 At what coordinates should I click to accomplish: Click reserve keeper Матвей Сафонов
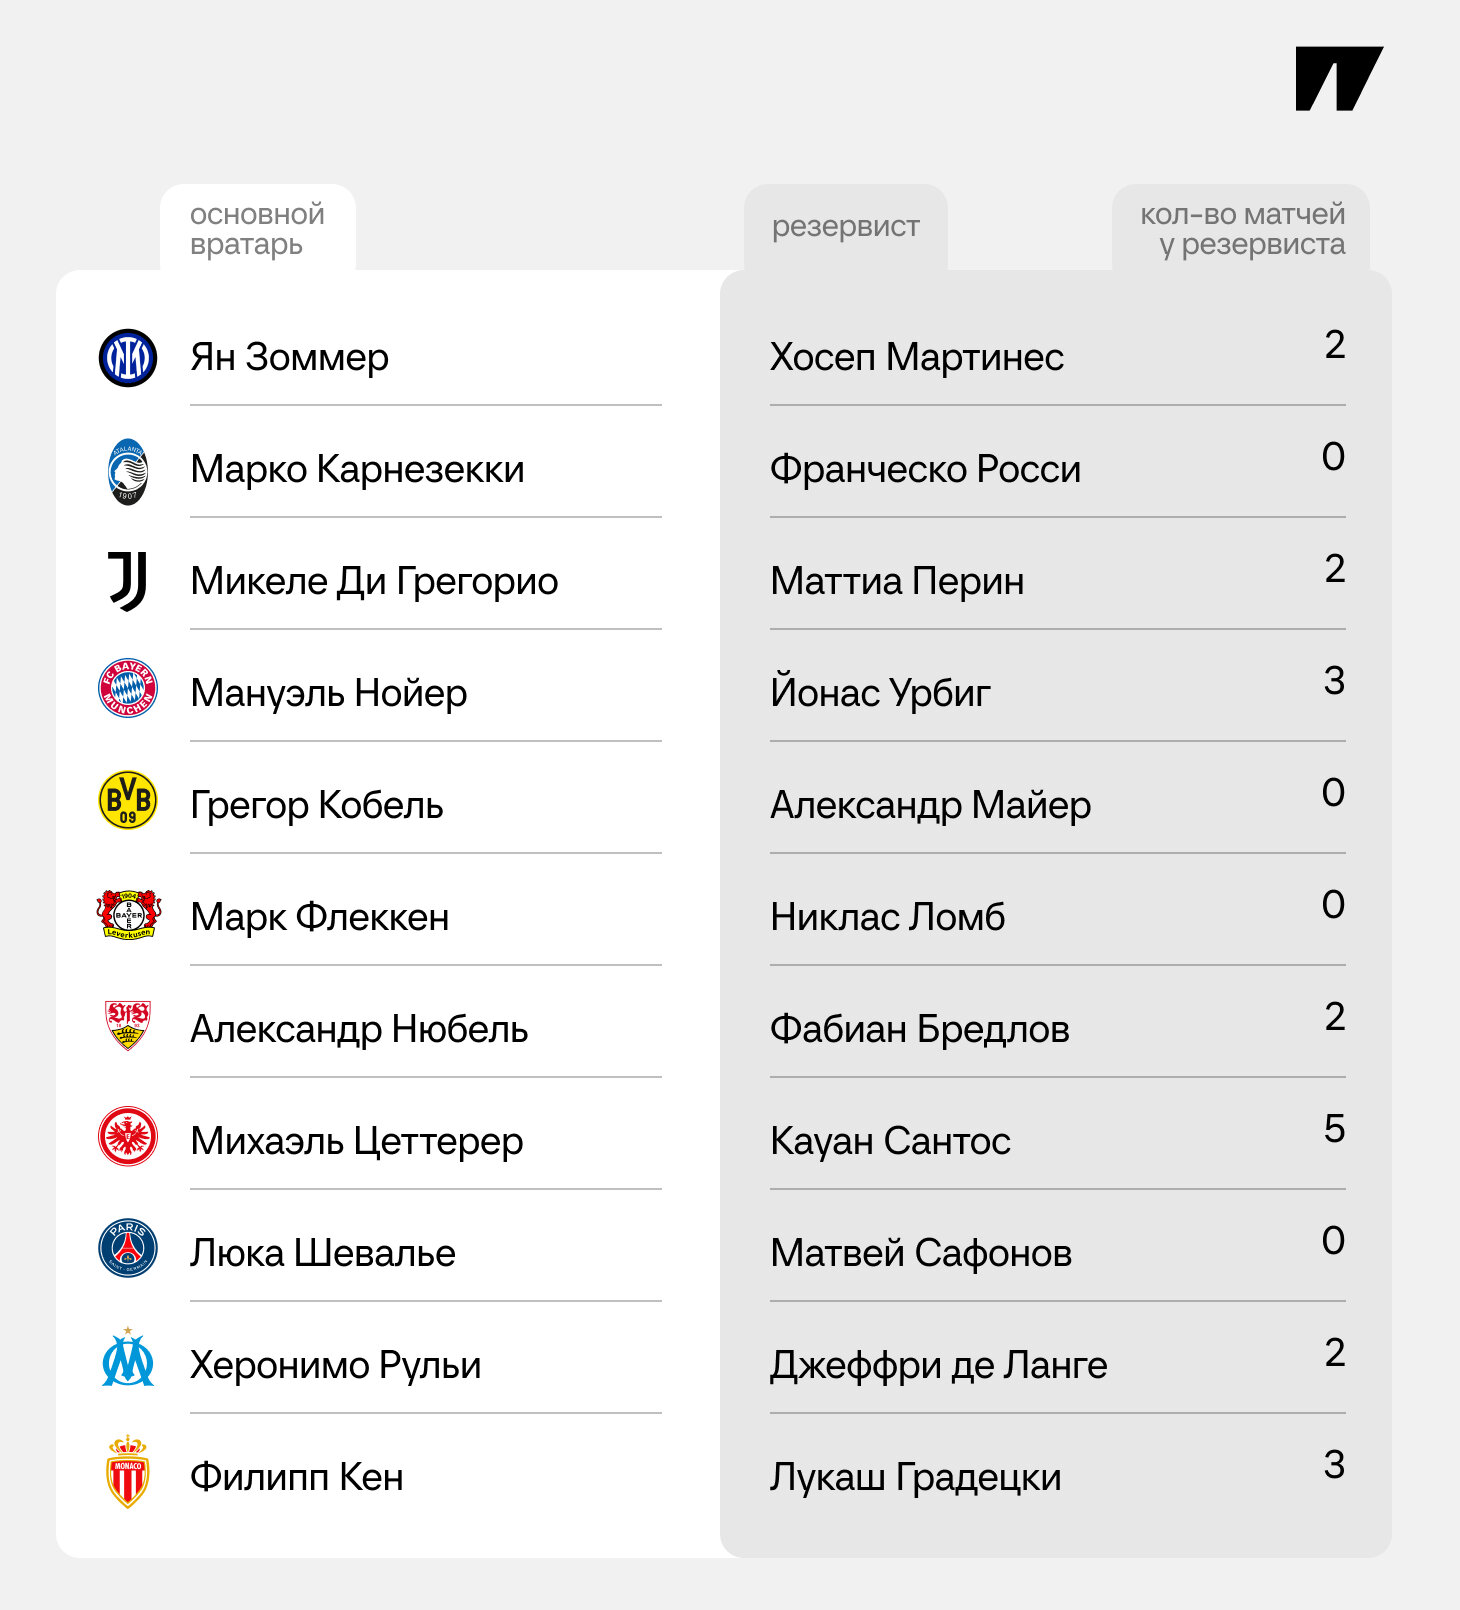point(920,1253)
